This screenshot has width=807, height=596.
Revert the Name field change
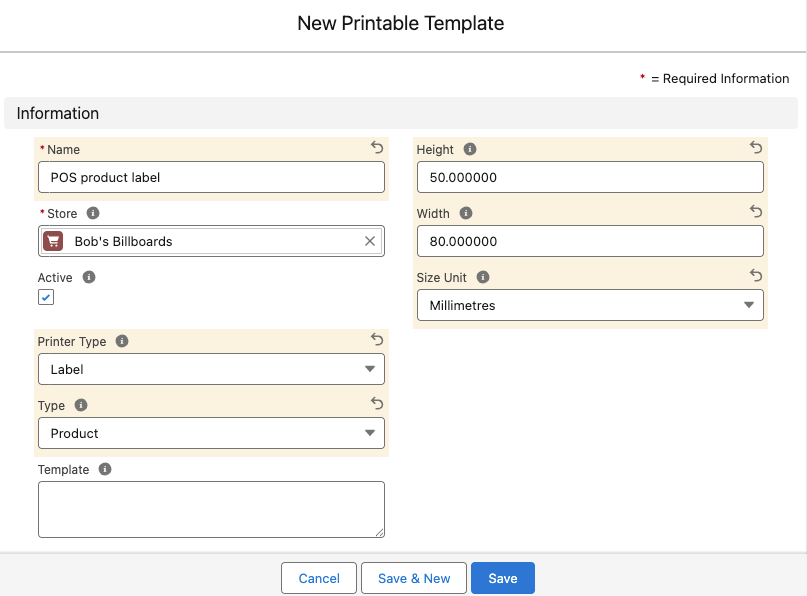coord(377,147)
